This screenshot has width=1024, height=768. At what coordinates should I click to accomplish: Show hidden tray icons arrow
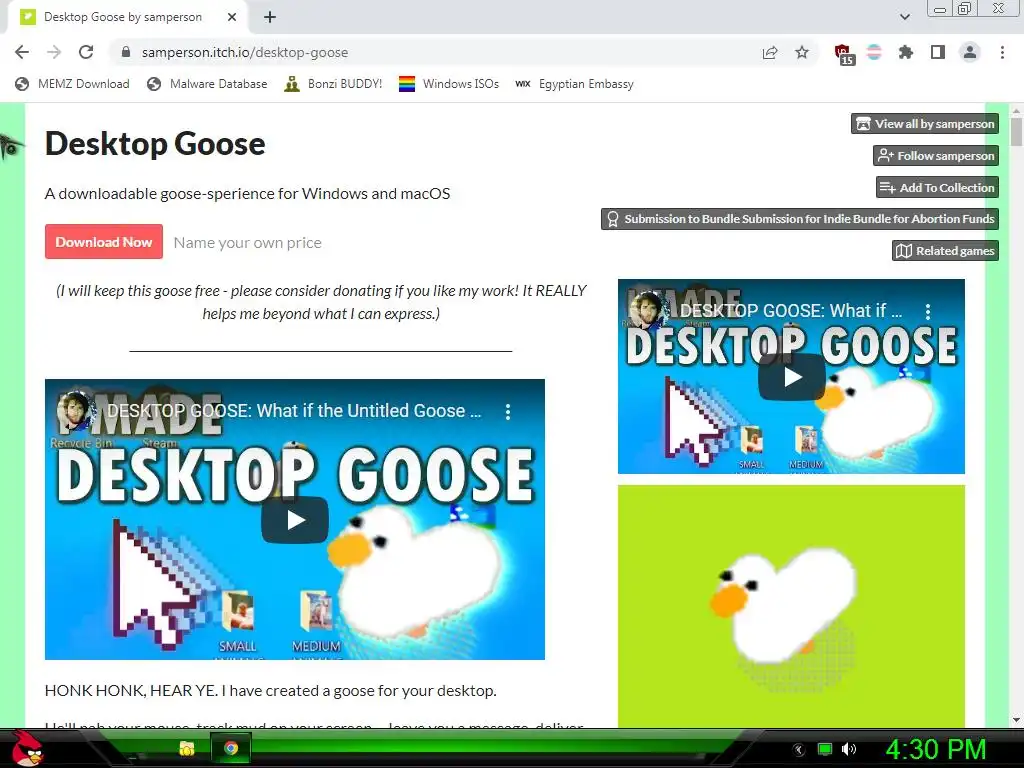799,749
